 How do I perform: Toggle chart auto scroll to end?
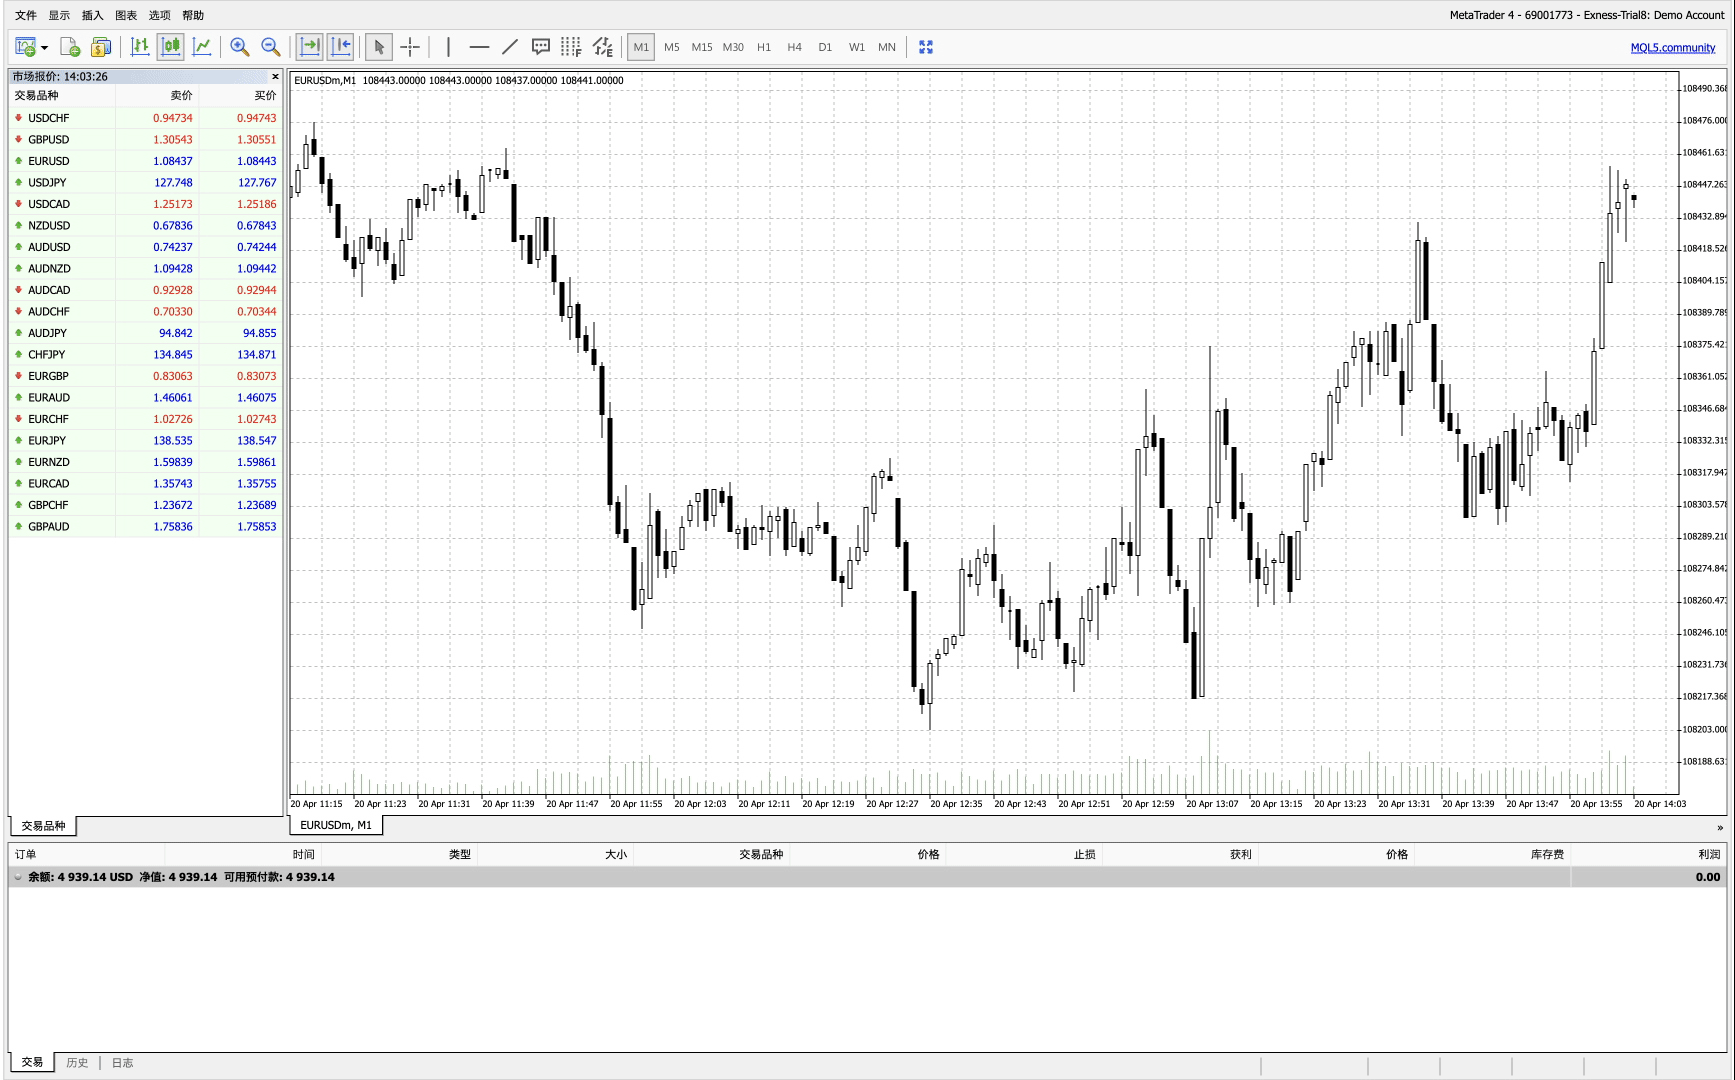point(310,47)
